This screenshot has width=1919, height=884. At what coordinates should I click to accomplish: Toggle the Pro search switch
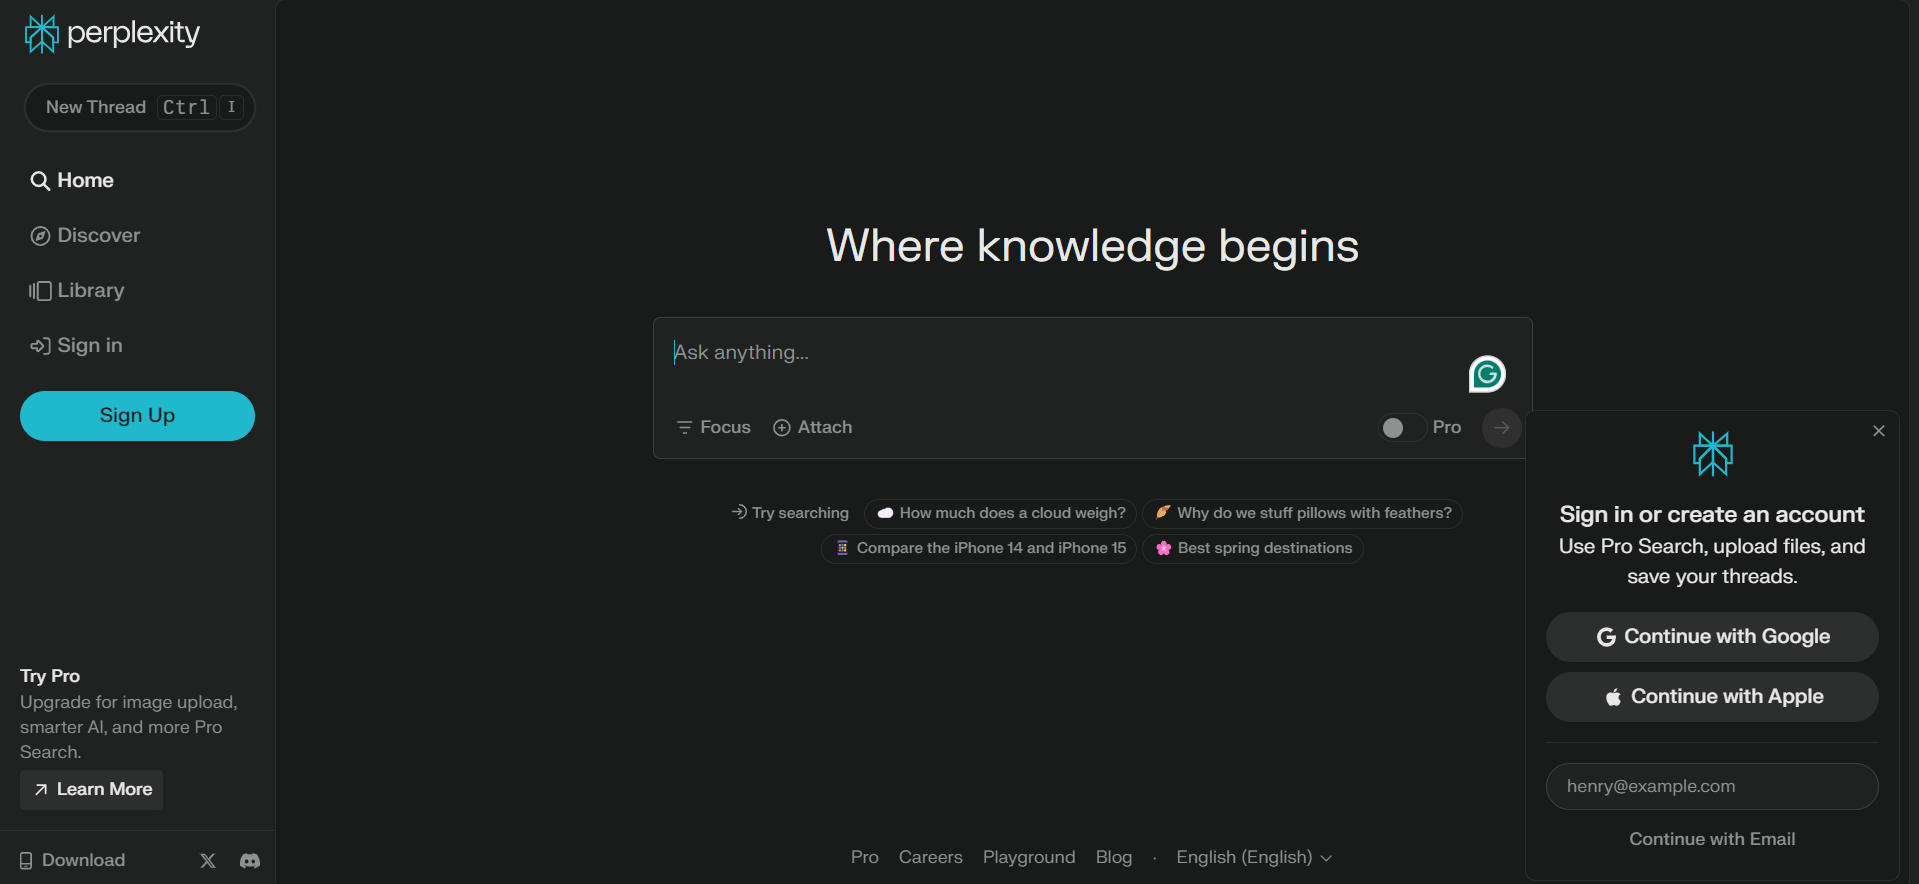tap(1402, 428)
